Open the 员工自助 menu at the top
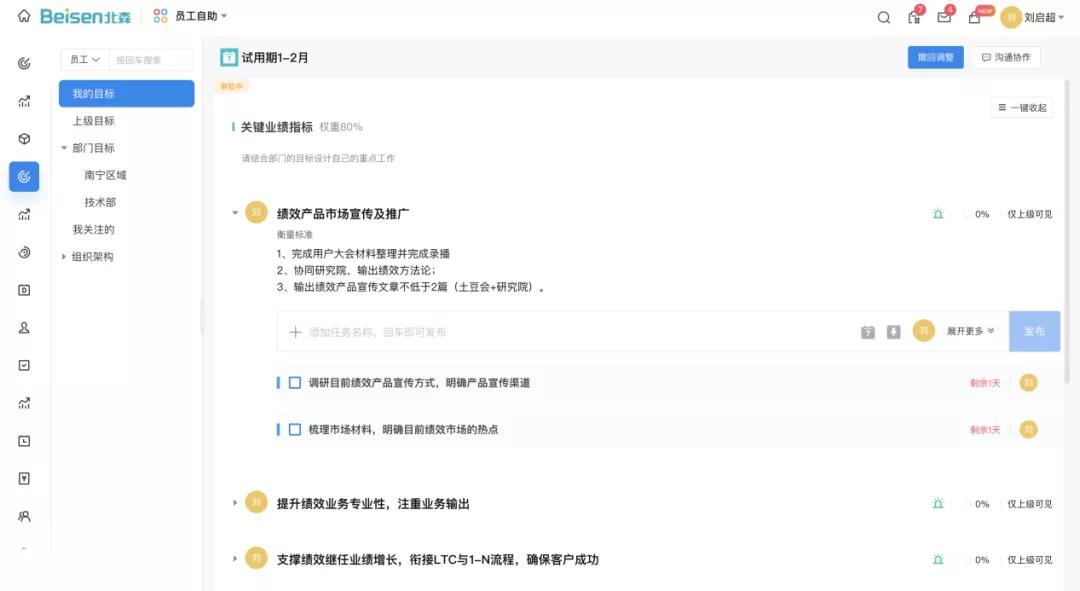The width and height of the screenshot is (1080, 591). click(x=193, y=16)
